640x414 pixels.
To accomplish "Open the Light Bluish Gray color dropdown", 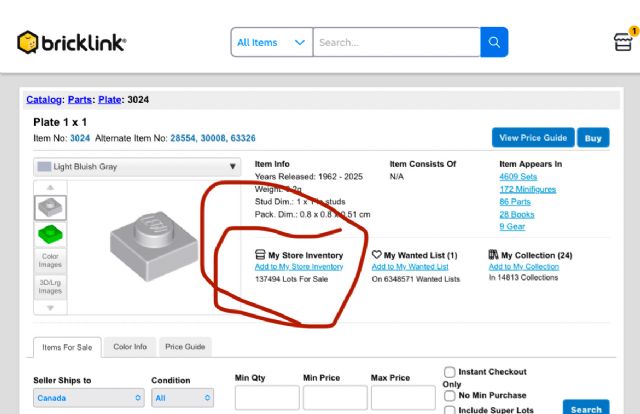I will (137, 166).
